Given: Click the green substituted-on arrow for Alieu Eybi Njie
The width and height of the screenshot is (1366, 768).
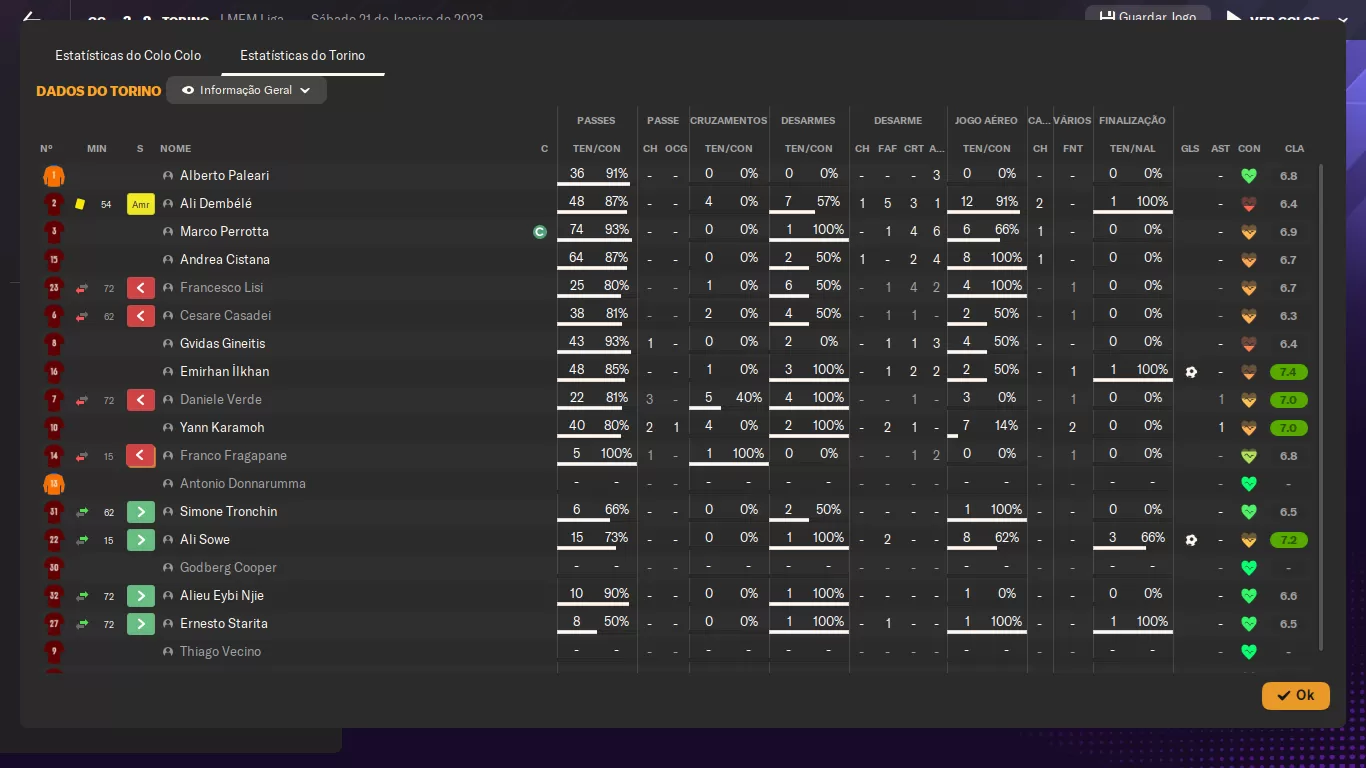Looking at the screenshot, I should click(x=141, y=596).
